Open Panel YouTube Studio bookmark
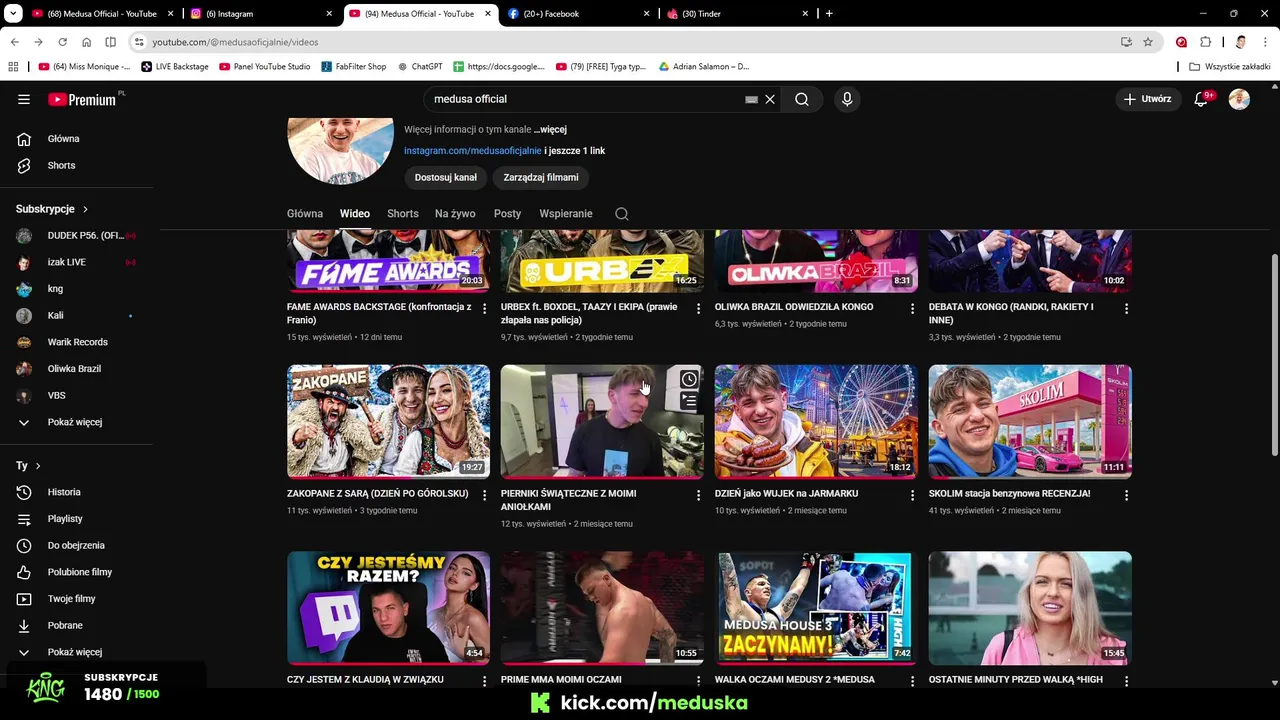 (x=265, y=67)
